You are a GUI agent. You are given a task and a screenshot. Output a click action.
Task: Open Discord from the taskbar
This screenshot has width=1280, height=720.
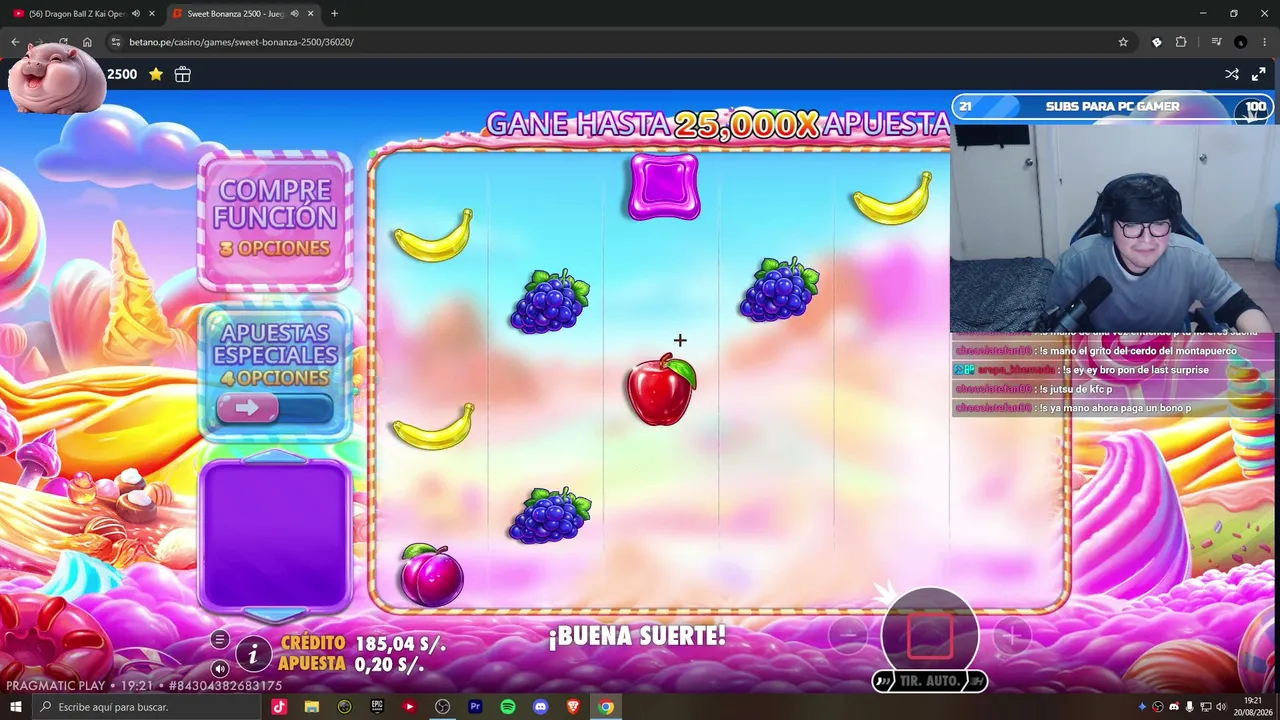pos(541,707)
